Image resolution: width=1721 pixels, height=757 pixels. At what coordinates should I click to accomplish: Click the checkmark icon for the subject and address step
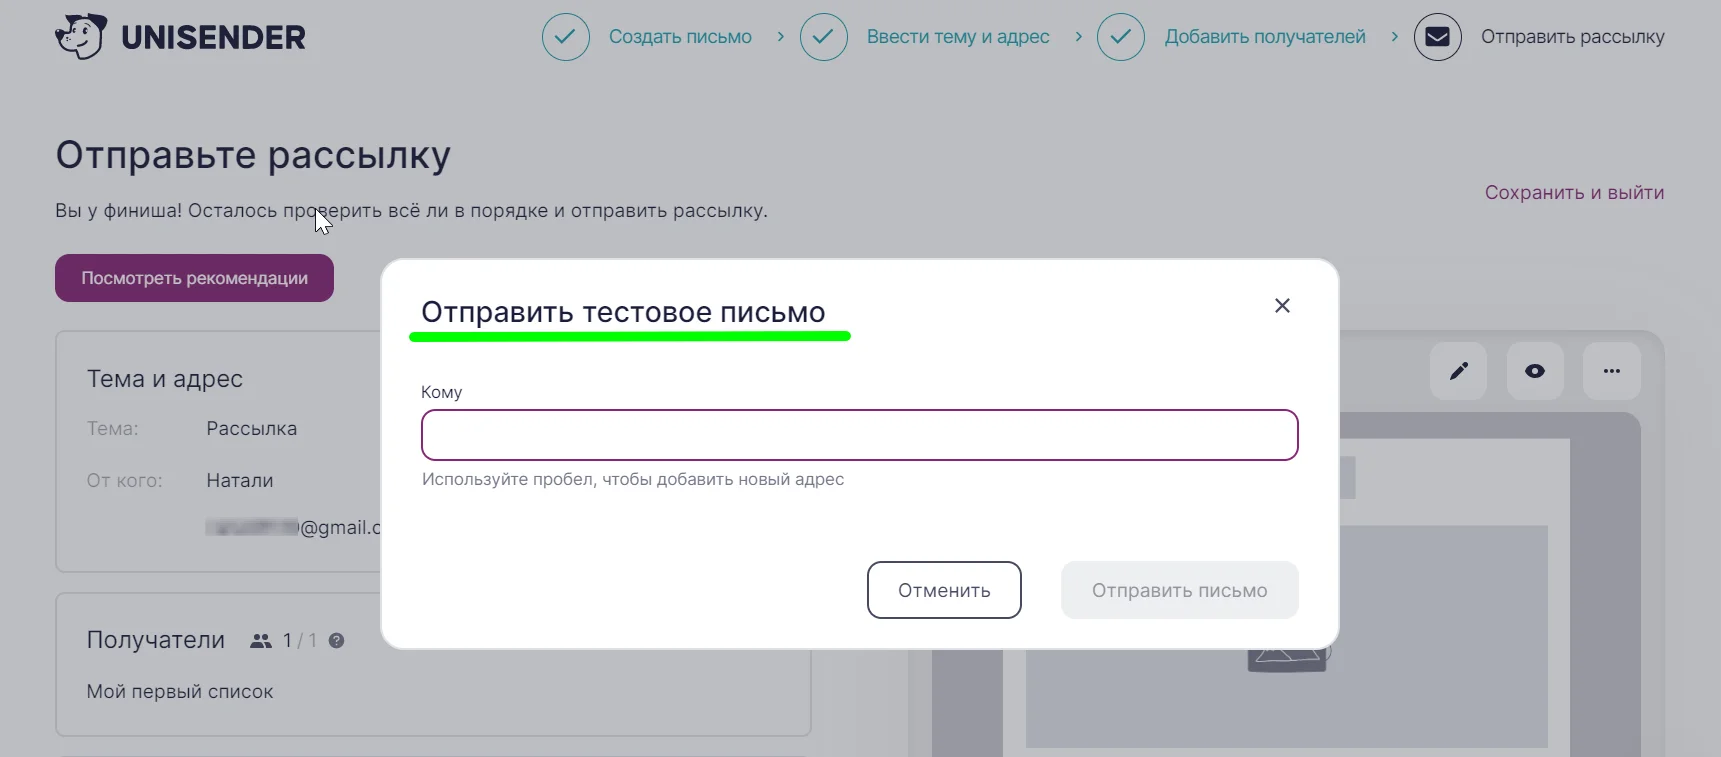click(824, 37)
